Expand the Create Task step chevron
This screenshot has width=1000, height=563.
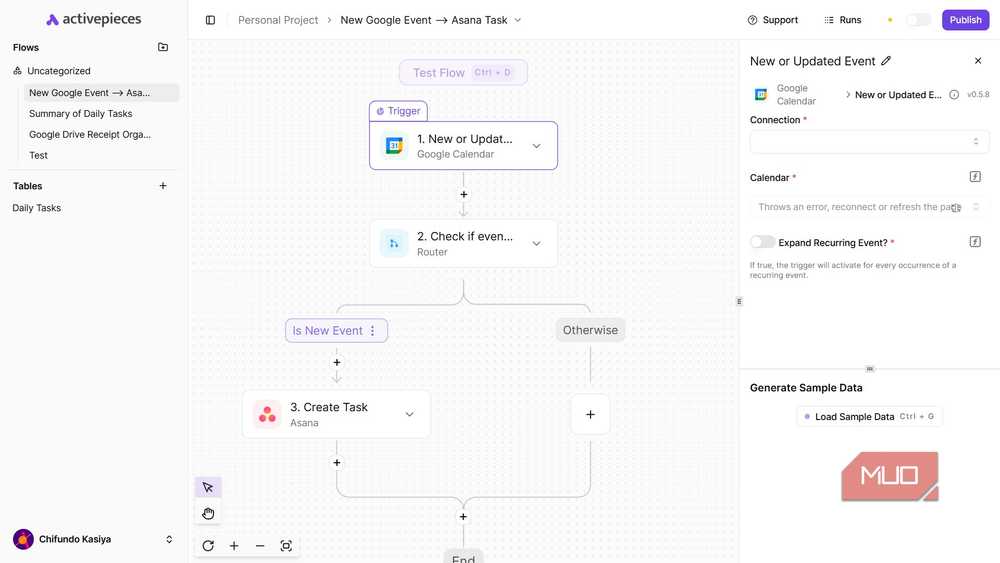click(409, 414)
